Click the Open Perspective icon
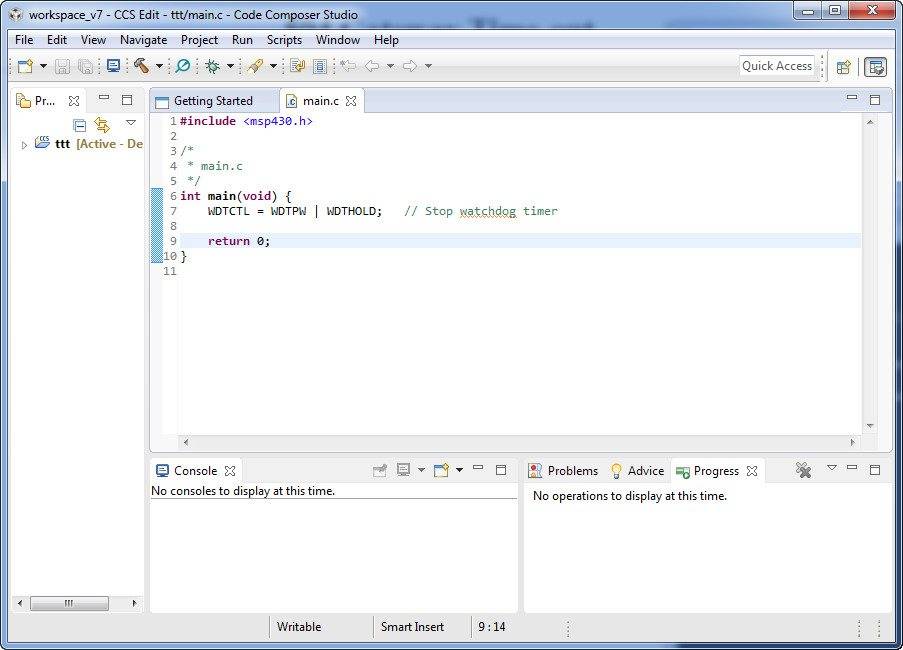903x650 pixels. (844, 67)
